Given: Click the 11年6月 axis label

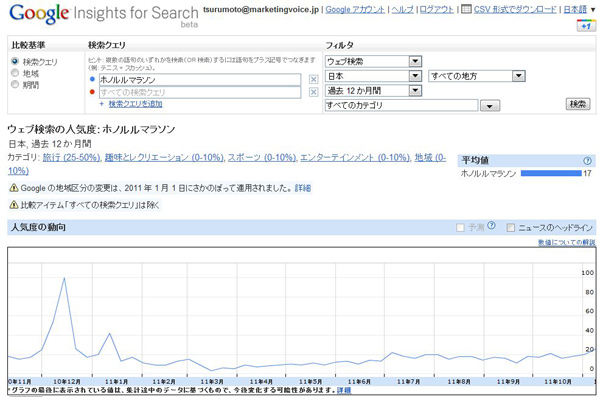Looking at the screenshot, I should [x=359, y=382].
